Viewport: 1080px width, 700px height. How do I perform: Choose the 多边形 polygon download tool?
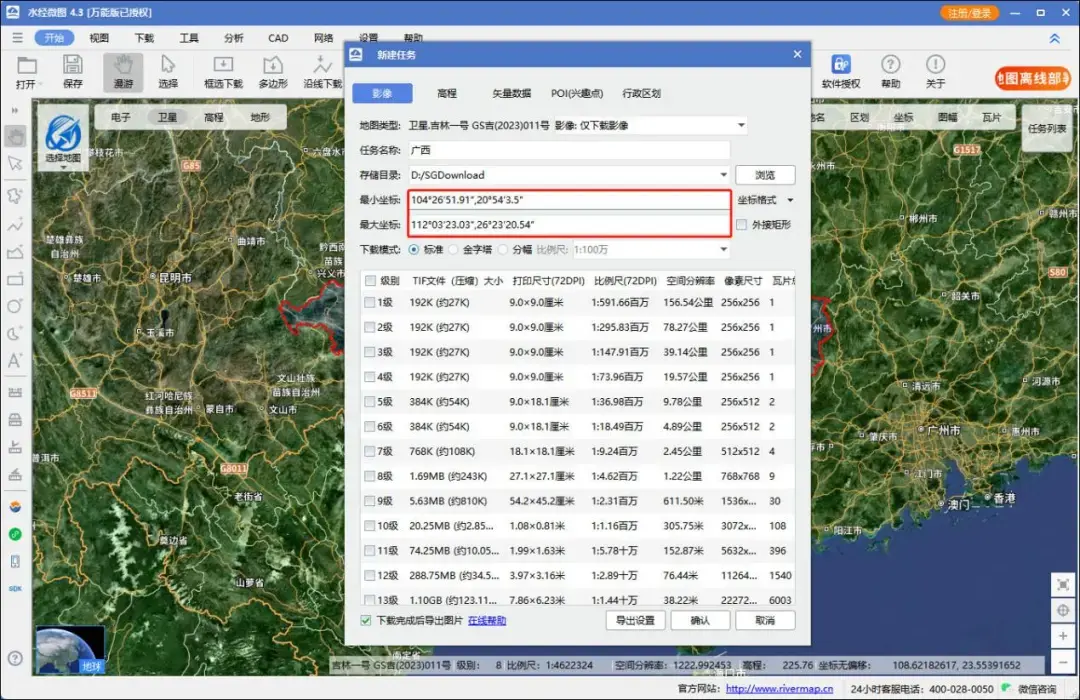click(x=271, y=71)
